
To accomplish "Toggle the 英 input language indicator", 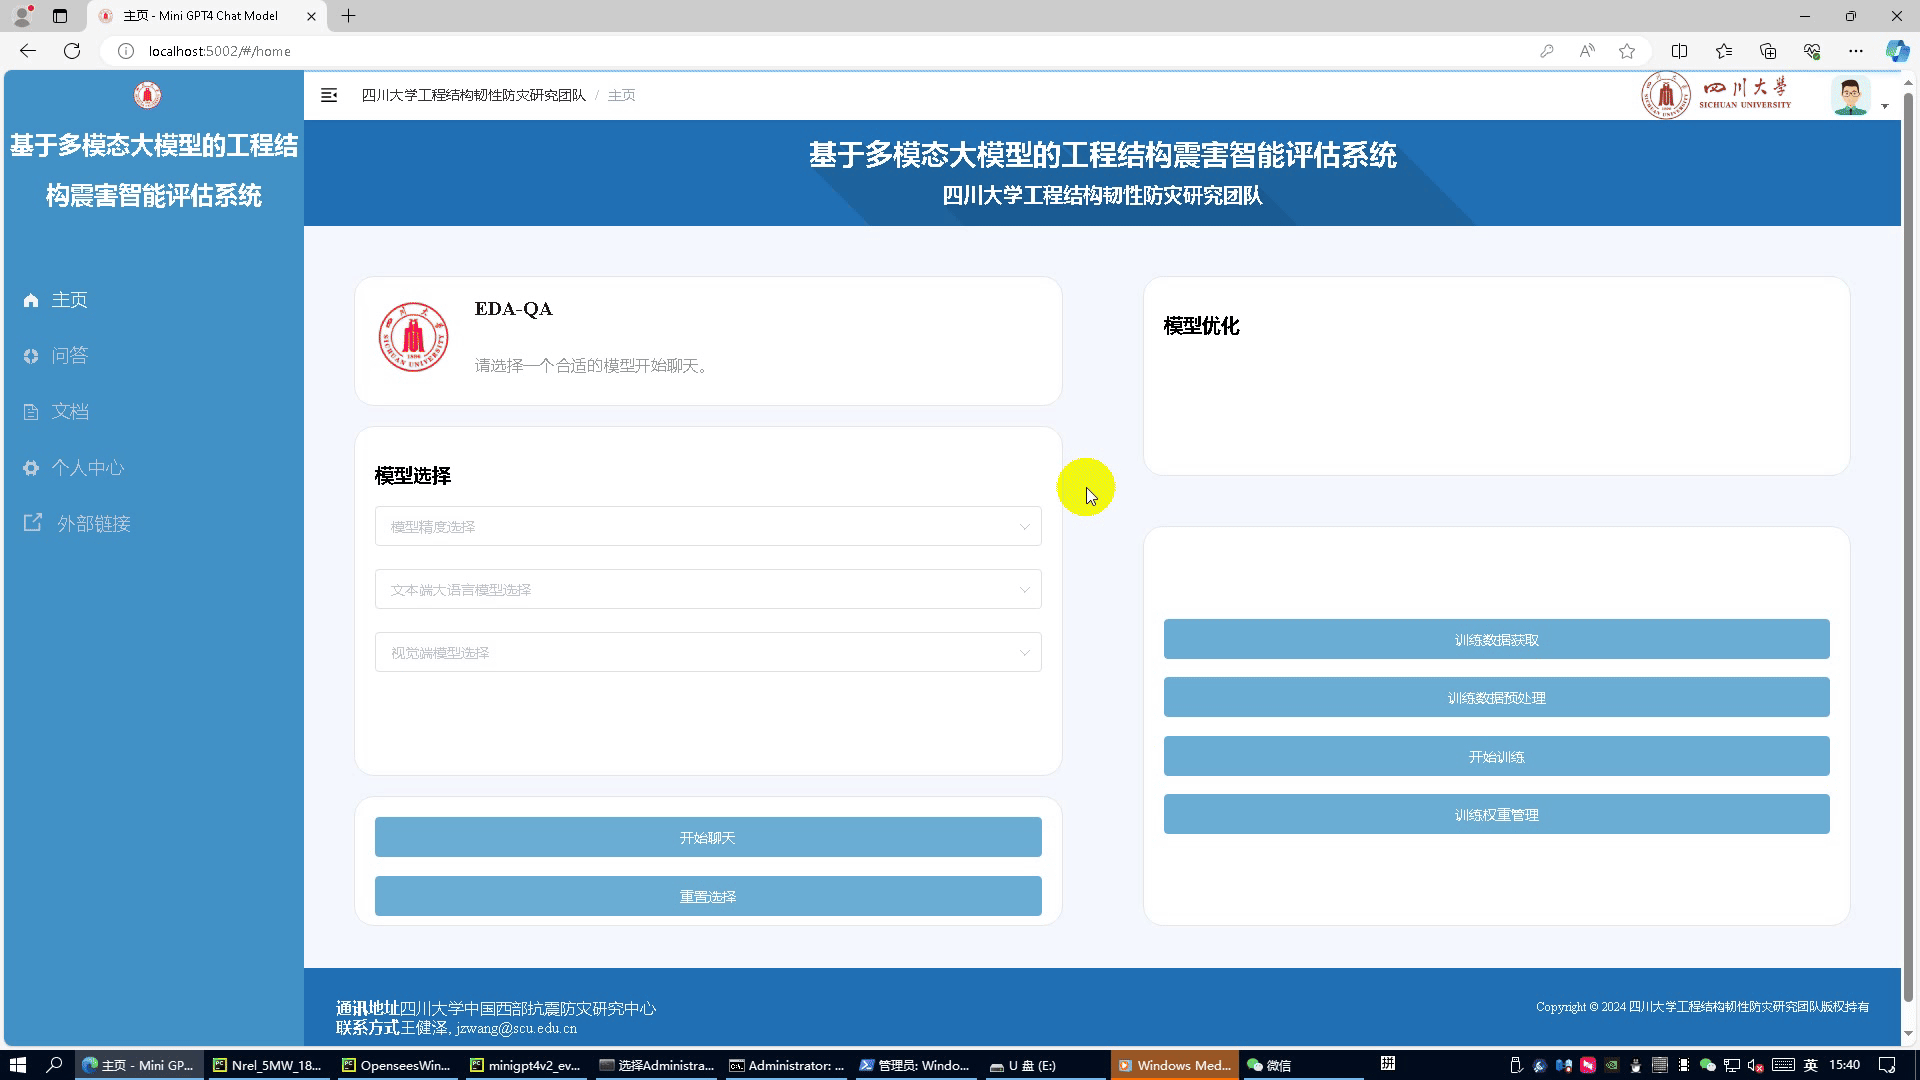I will point(1811,1065).
